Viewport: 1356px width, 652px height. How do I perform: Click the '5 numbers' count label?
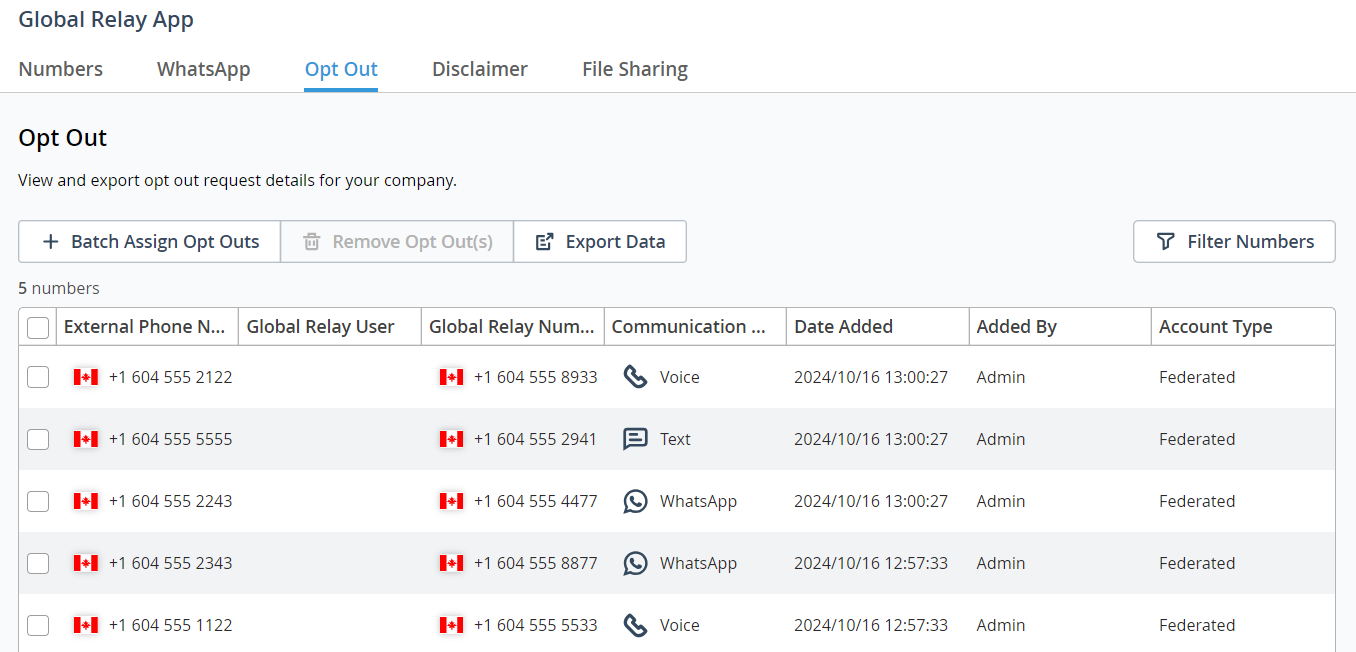coord(59,288)
